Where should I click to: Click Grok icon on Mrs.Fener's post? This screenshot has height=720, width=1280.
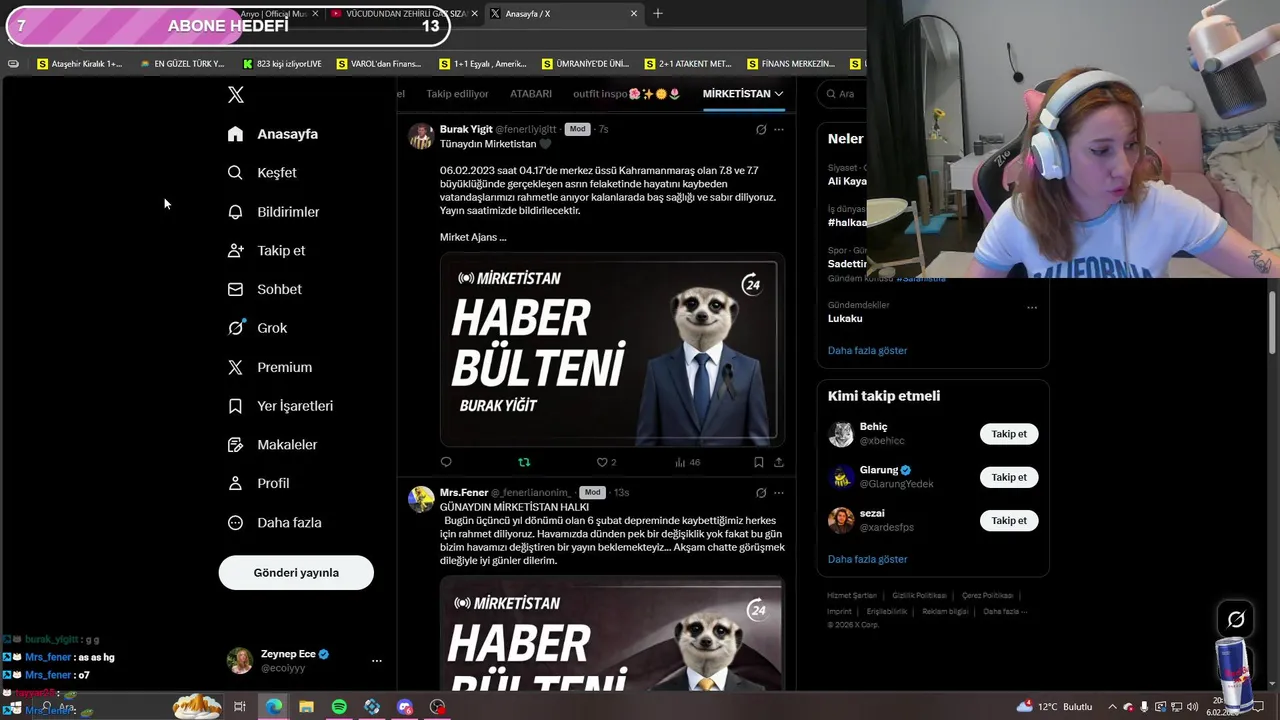761,493
